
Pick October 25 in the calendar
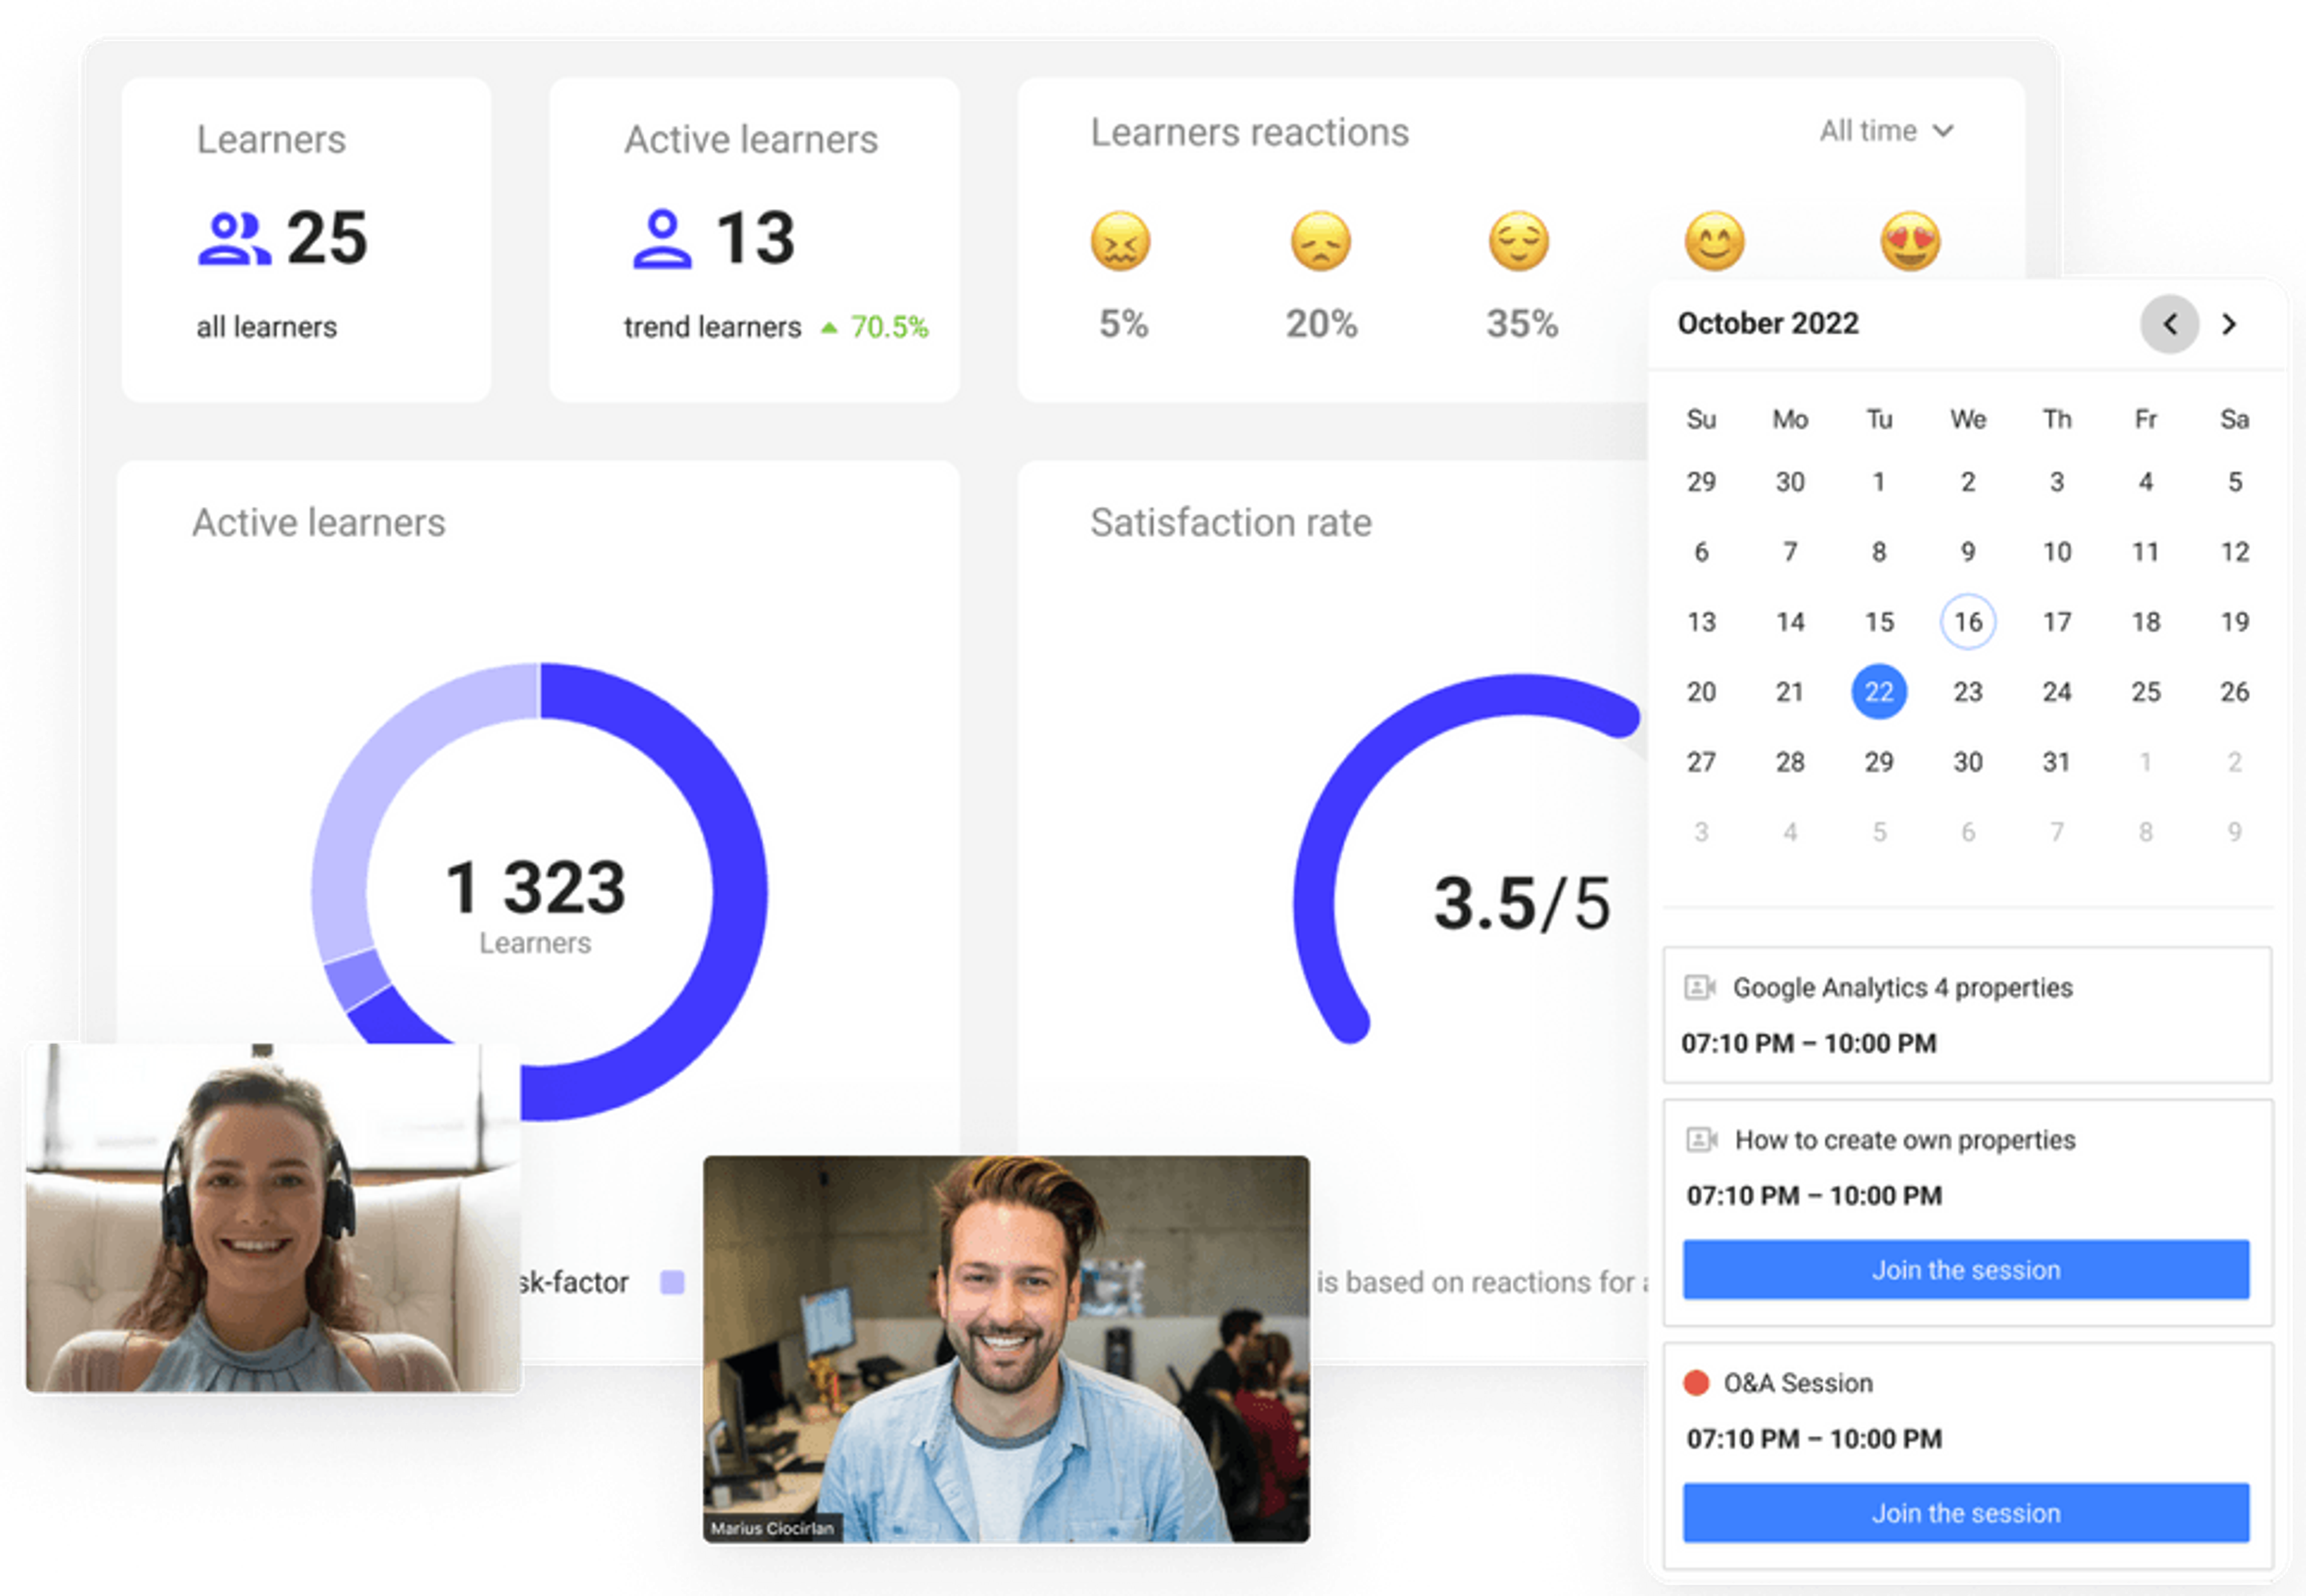(2146, 692)
